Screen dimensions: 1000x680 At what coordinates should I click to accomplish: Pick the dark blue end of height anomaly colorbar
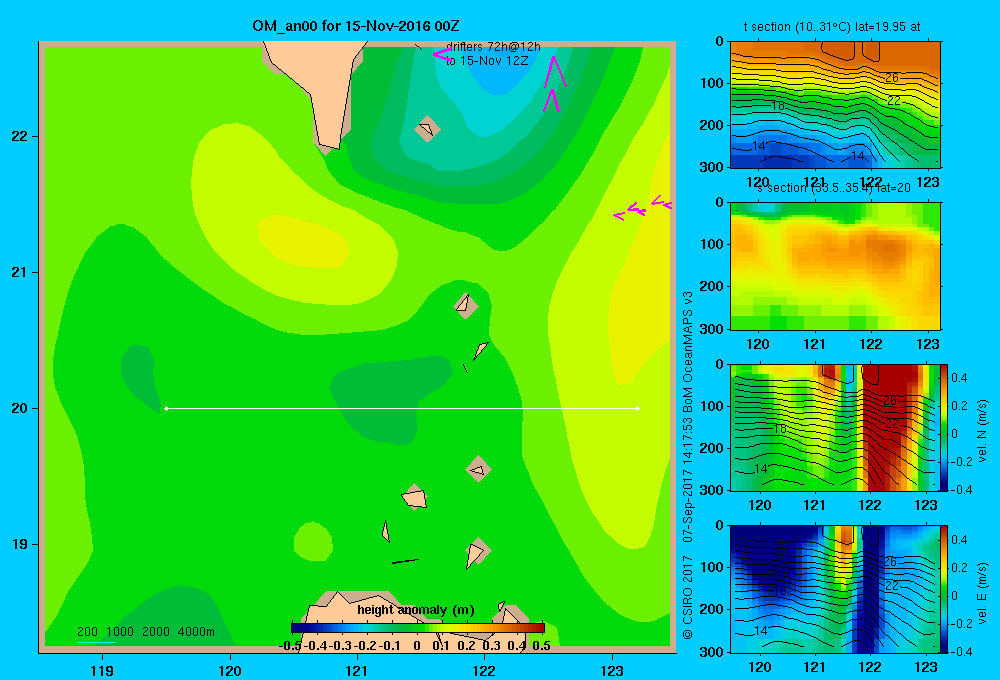[x=296, y=628]
